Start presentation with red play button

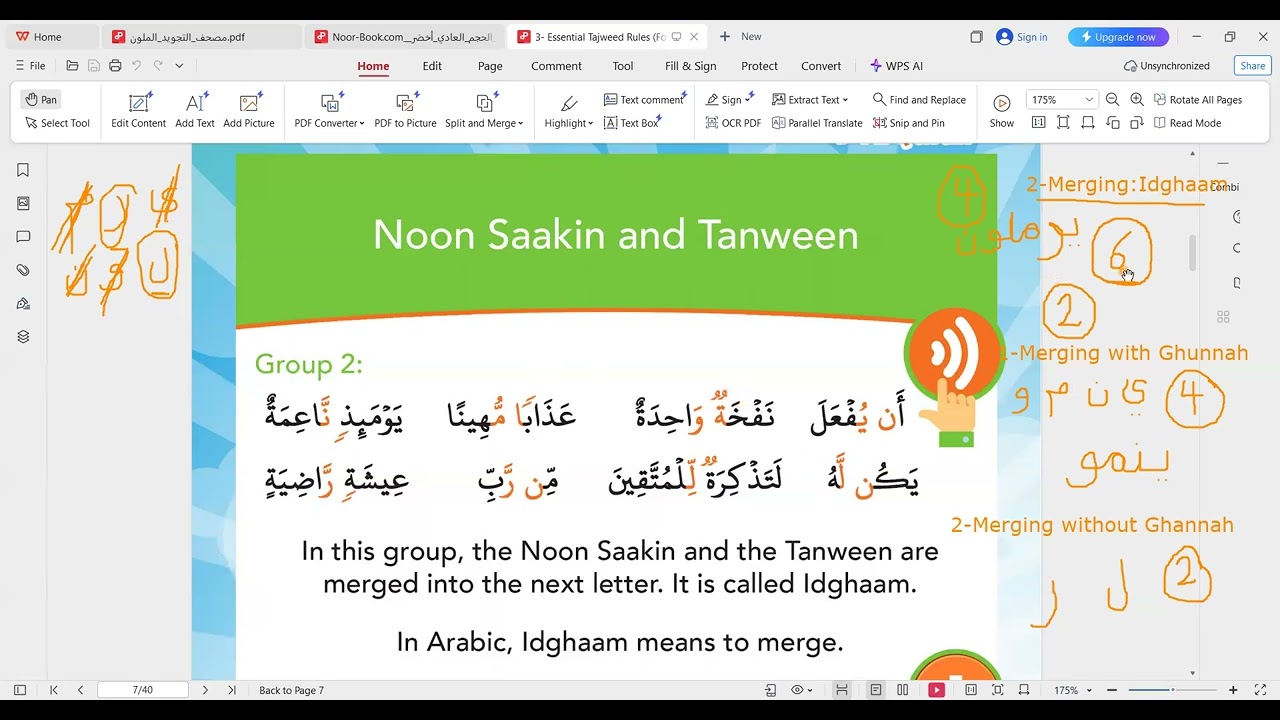937,690
